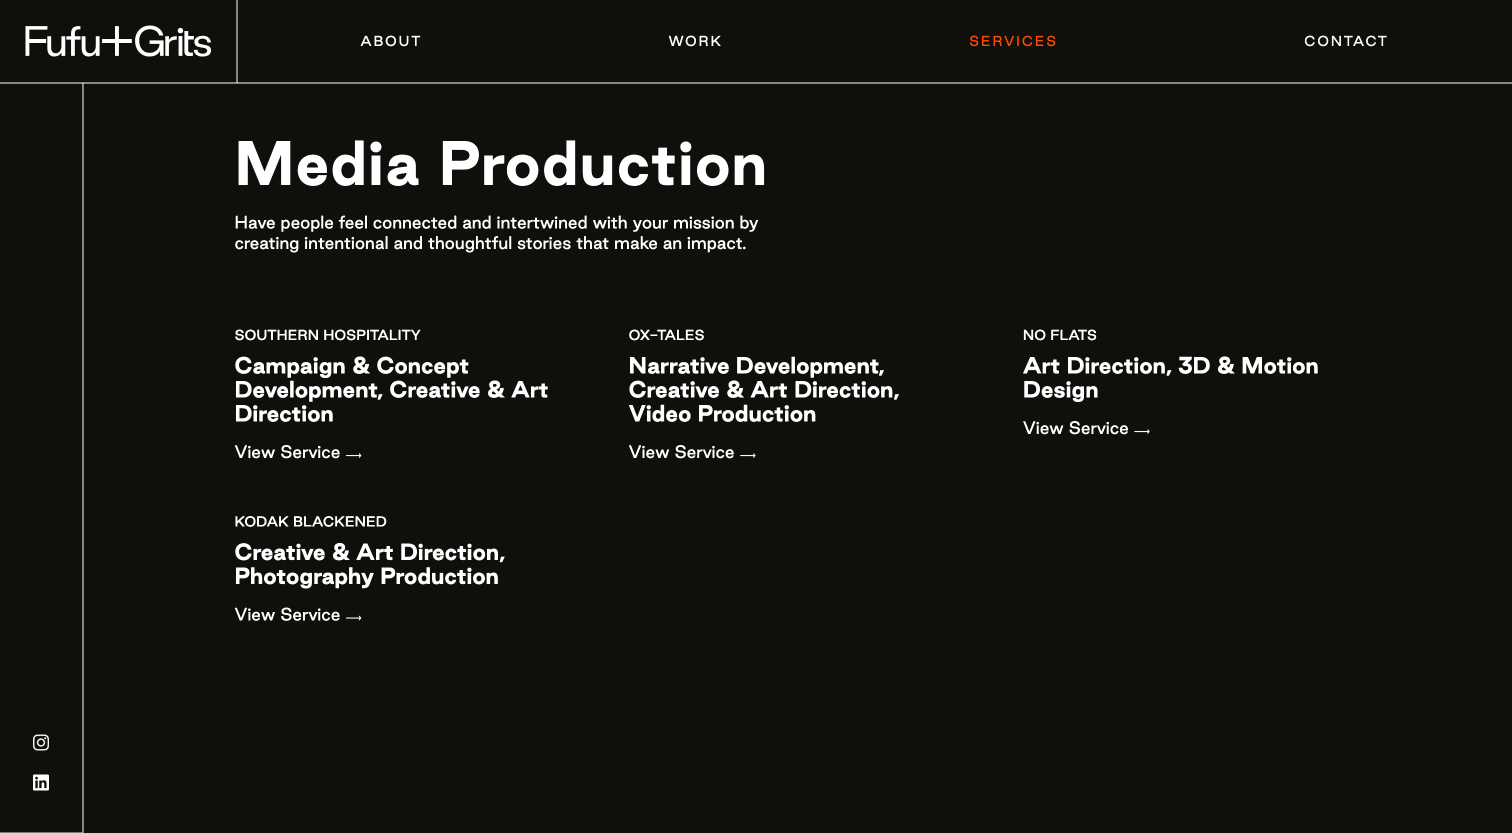Open the Instagram profile icon
The width and height of the screenshot is (1512, 833).
point(41,742)
